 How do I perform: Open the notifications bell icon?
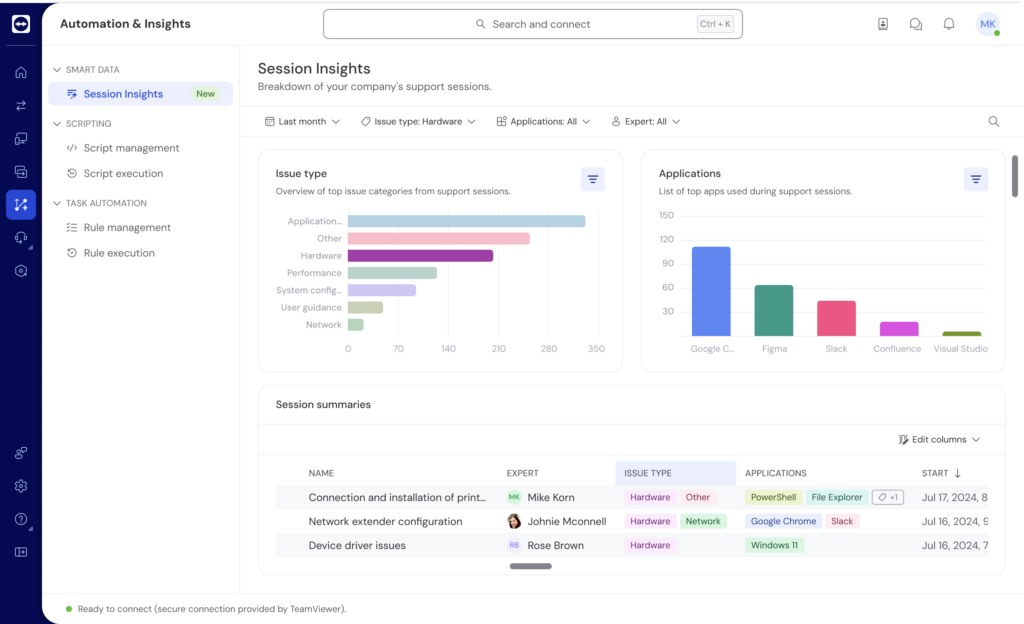click(948, 23)
